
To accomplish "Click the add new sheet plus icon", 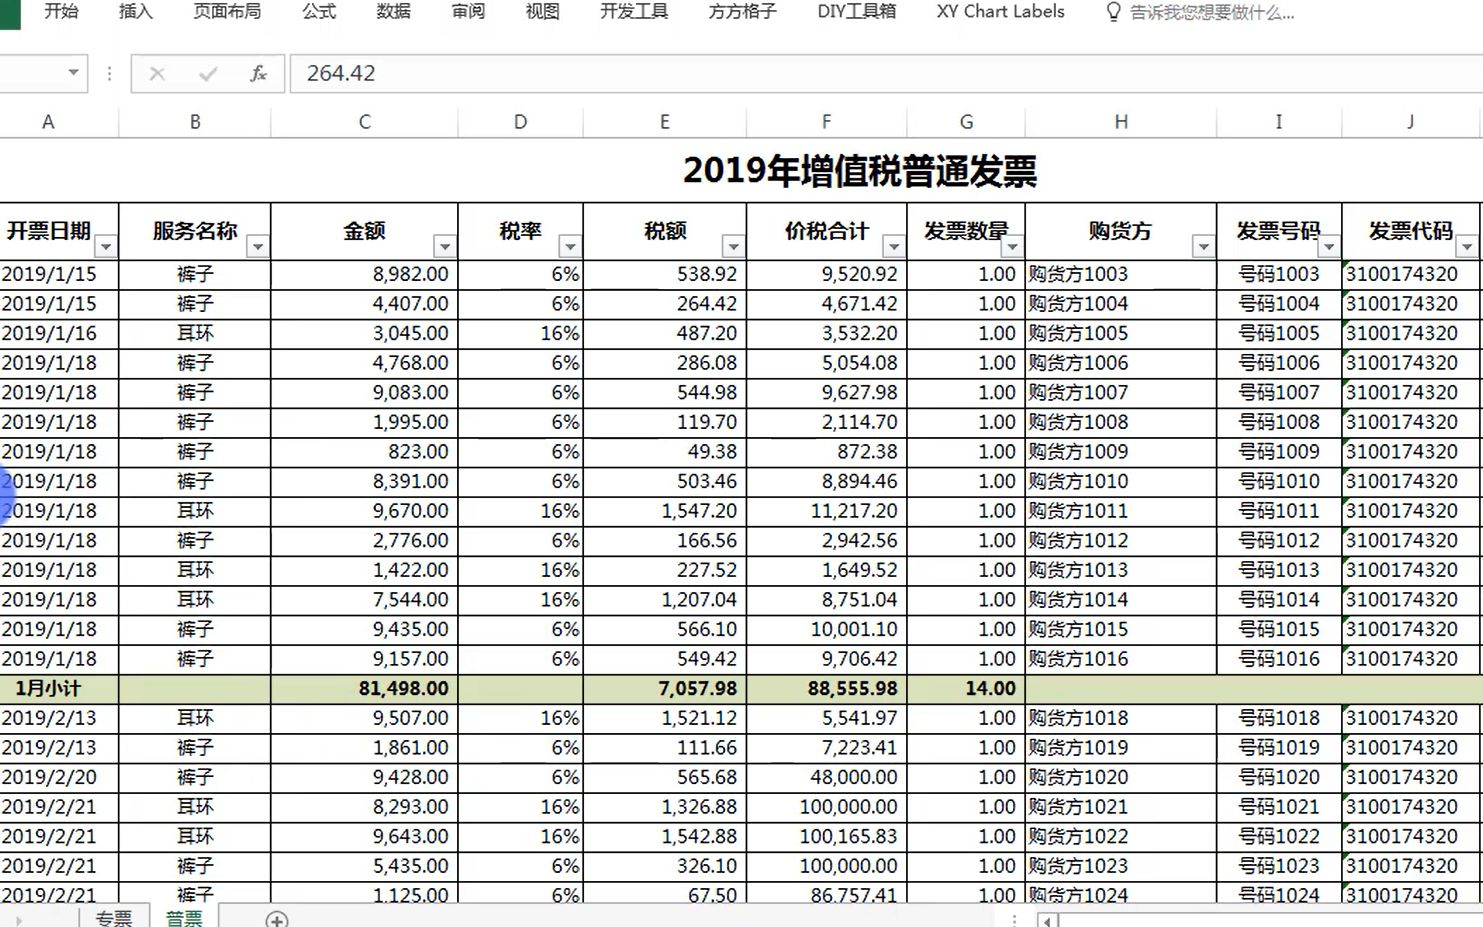I will point(277,919).
